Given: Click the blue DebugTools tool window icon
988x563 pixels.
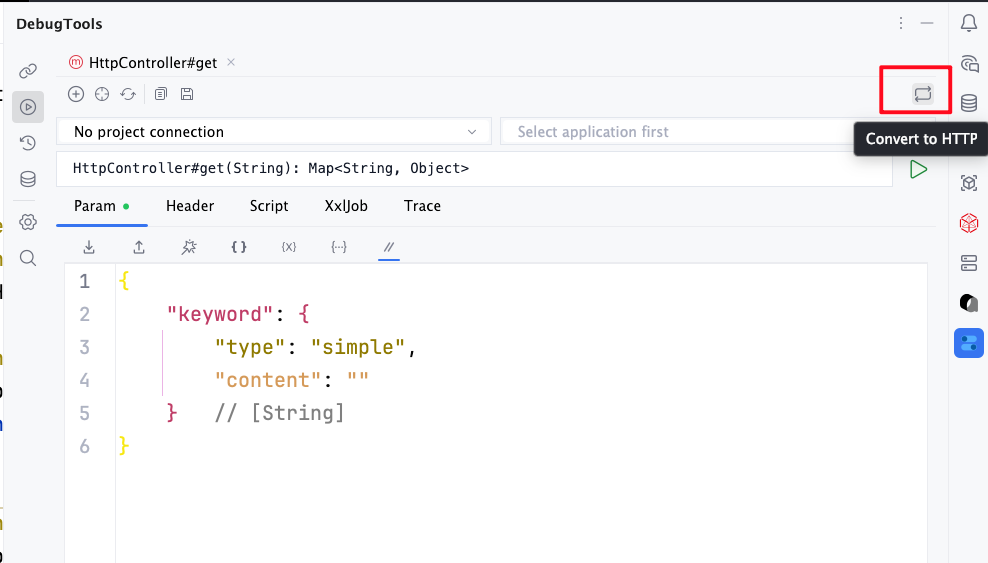Looking at the screenshot, I should [969, 343].
